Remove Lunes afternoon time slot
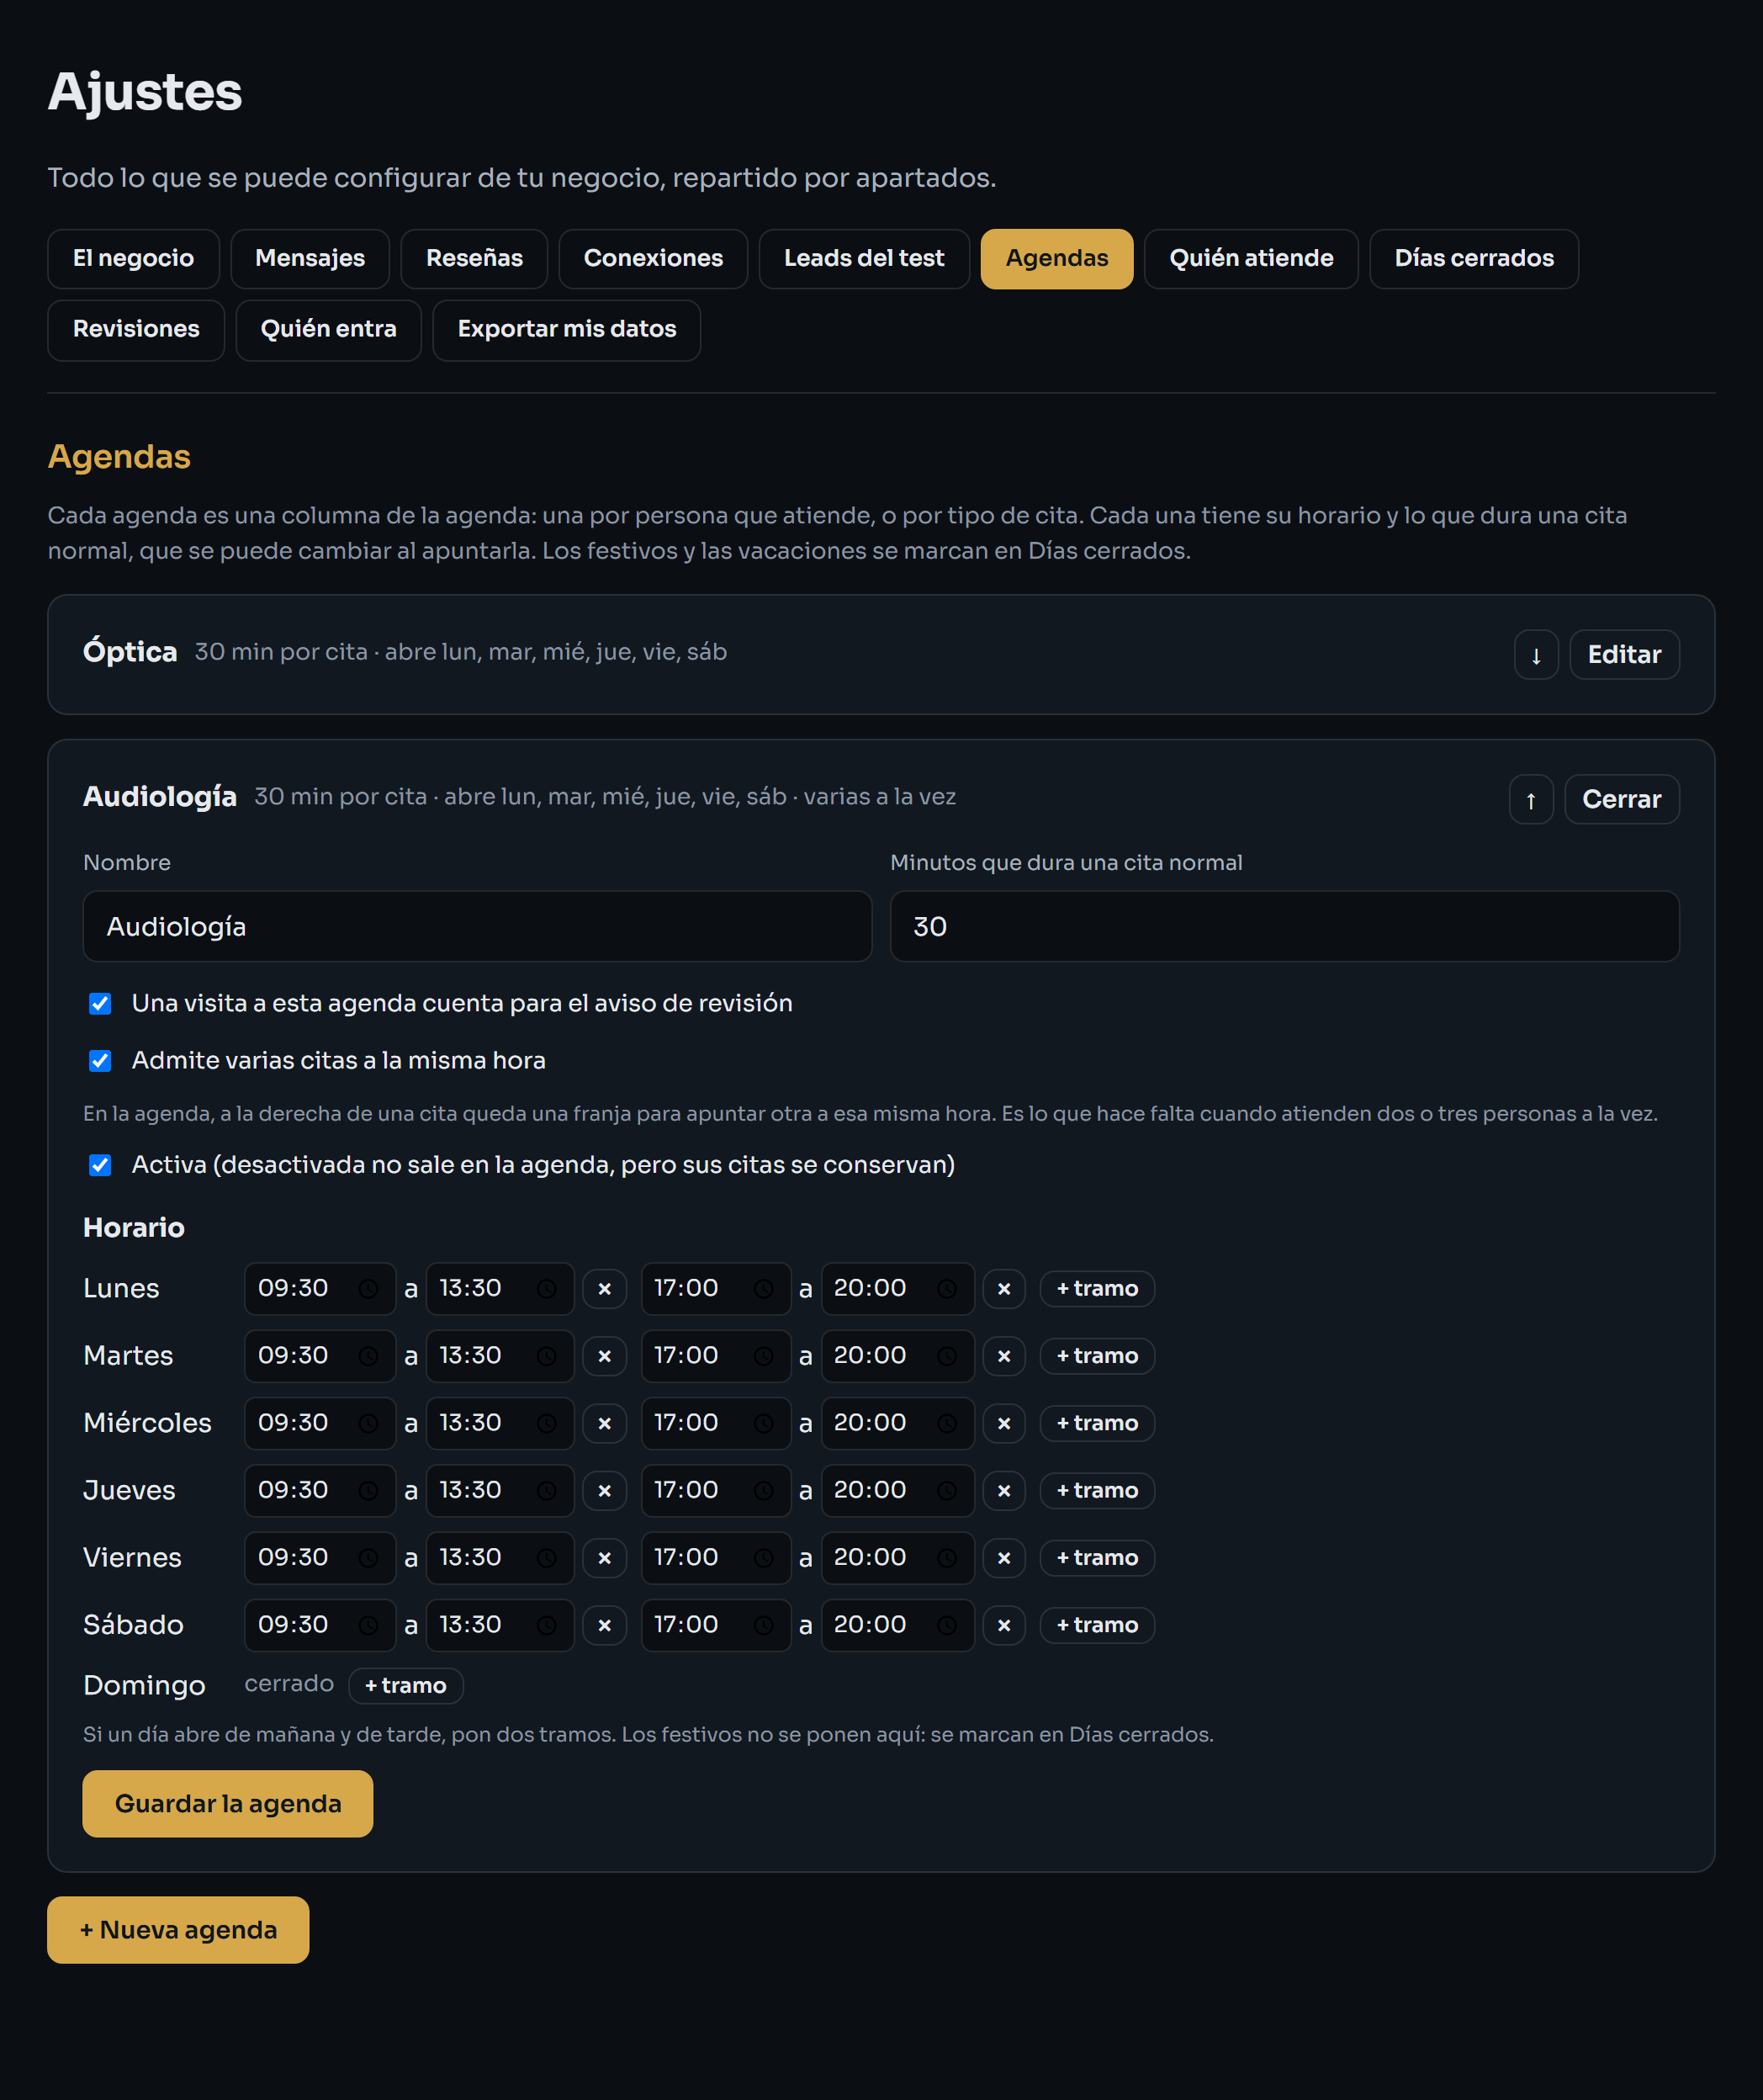This screenshot has width=1763, height=2100. 1003,1289
